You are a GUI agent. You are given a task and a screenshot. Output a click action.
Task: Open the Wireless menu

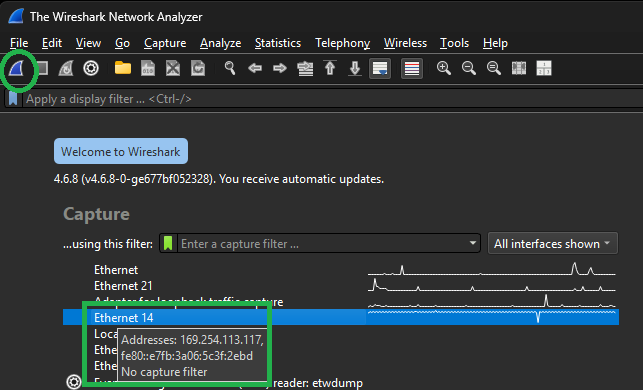(x=405, y=43)
